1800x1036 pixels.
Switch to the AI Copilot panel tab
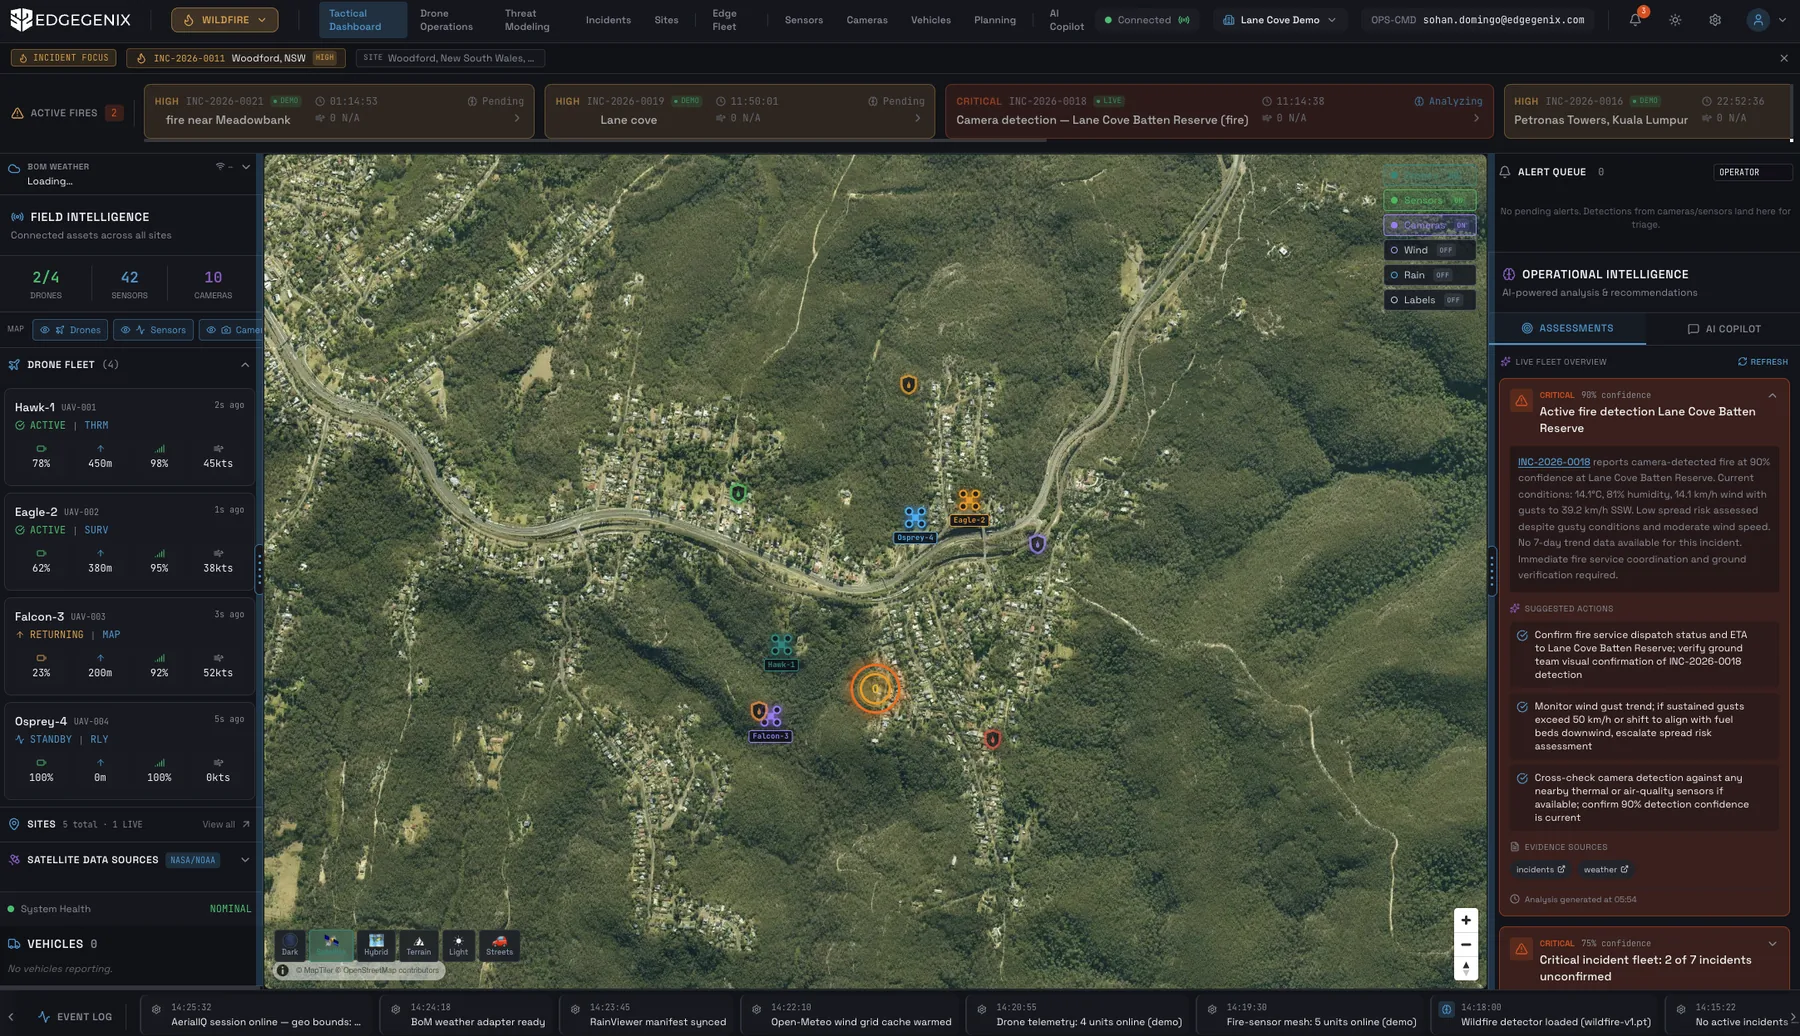tap(1723, 329)
